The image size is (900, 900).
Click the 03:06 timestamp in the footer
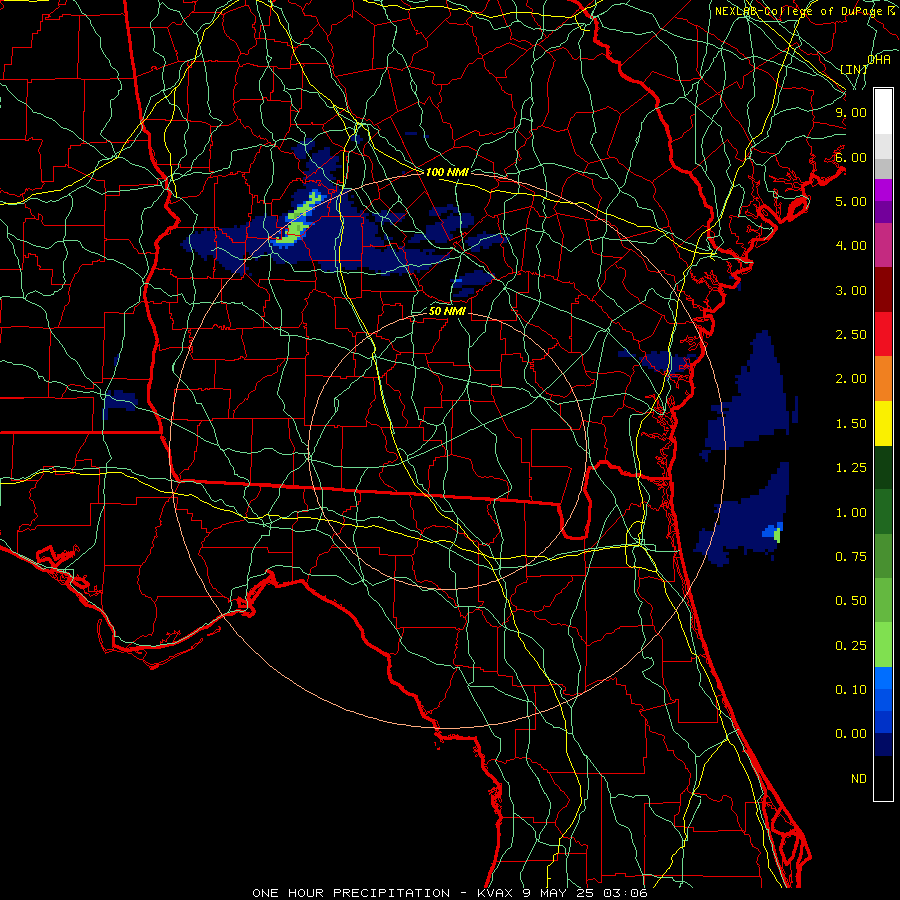coord(625,893)
